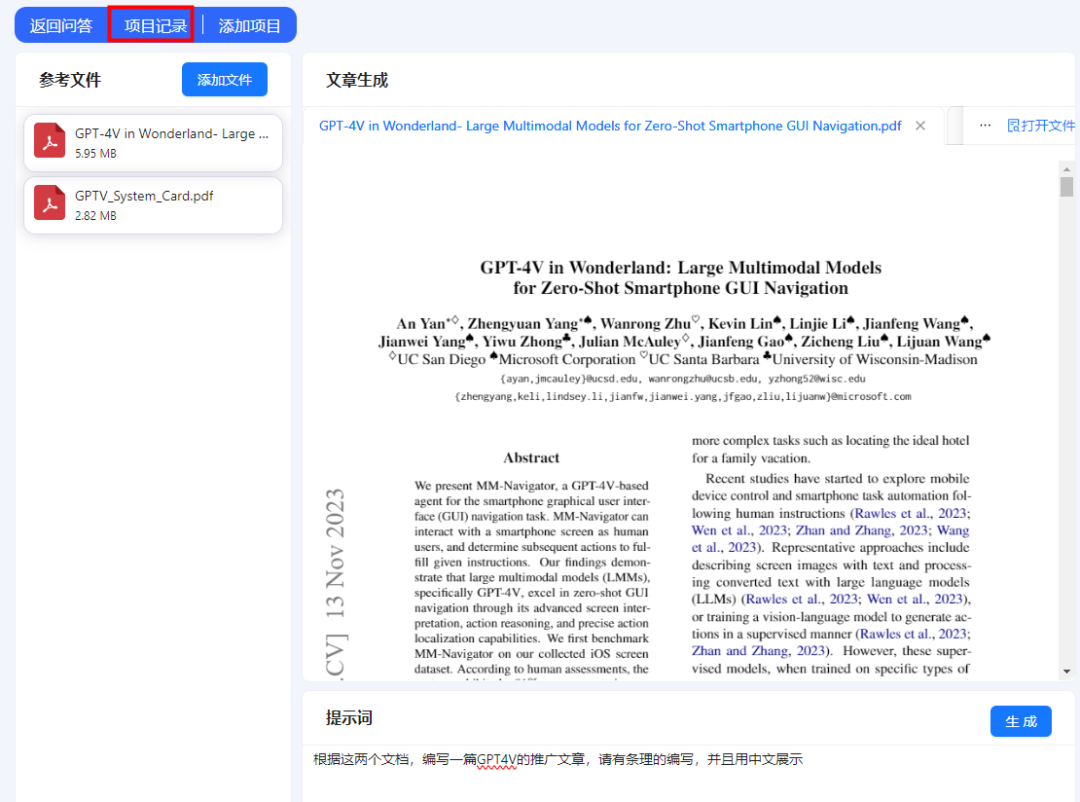This screenshot has height=802, width=1080.
Task: Select the GPTV_System_Card.pdf file name
Action: pyautogui.click(x=144, y=196)
